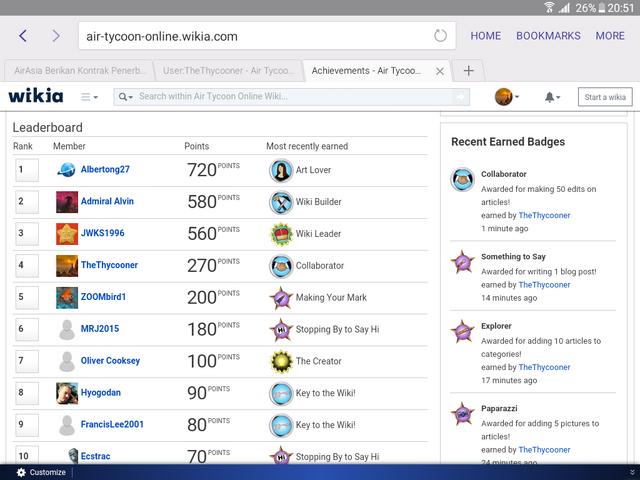
Task: Click the '720' points value
Action: (202, 170)
